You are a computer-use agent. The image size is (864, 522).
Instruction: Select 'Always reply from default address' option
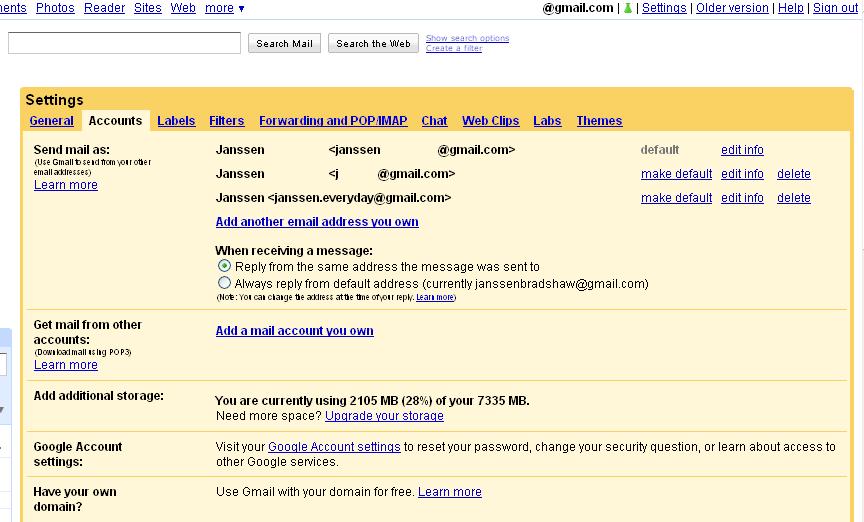point(224,283)
